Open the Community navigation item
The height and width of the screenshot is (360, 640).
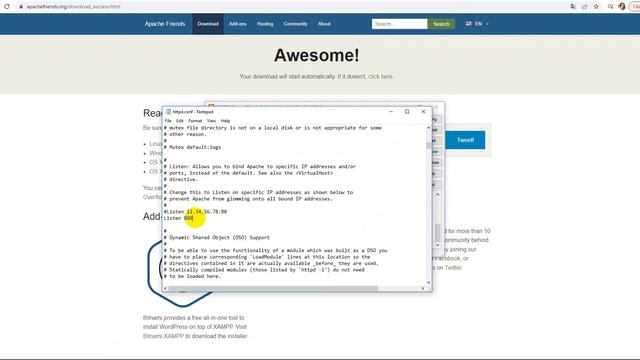[x=296, y=24]
